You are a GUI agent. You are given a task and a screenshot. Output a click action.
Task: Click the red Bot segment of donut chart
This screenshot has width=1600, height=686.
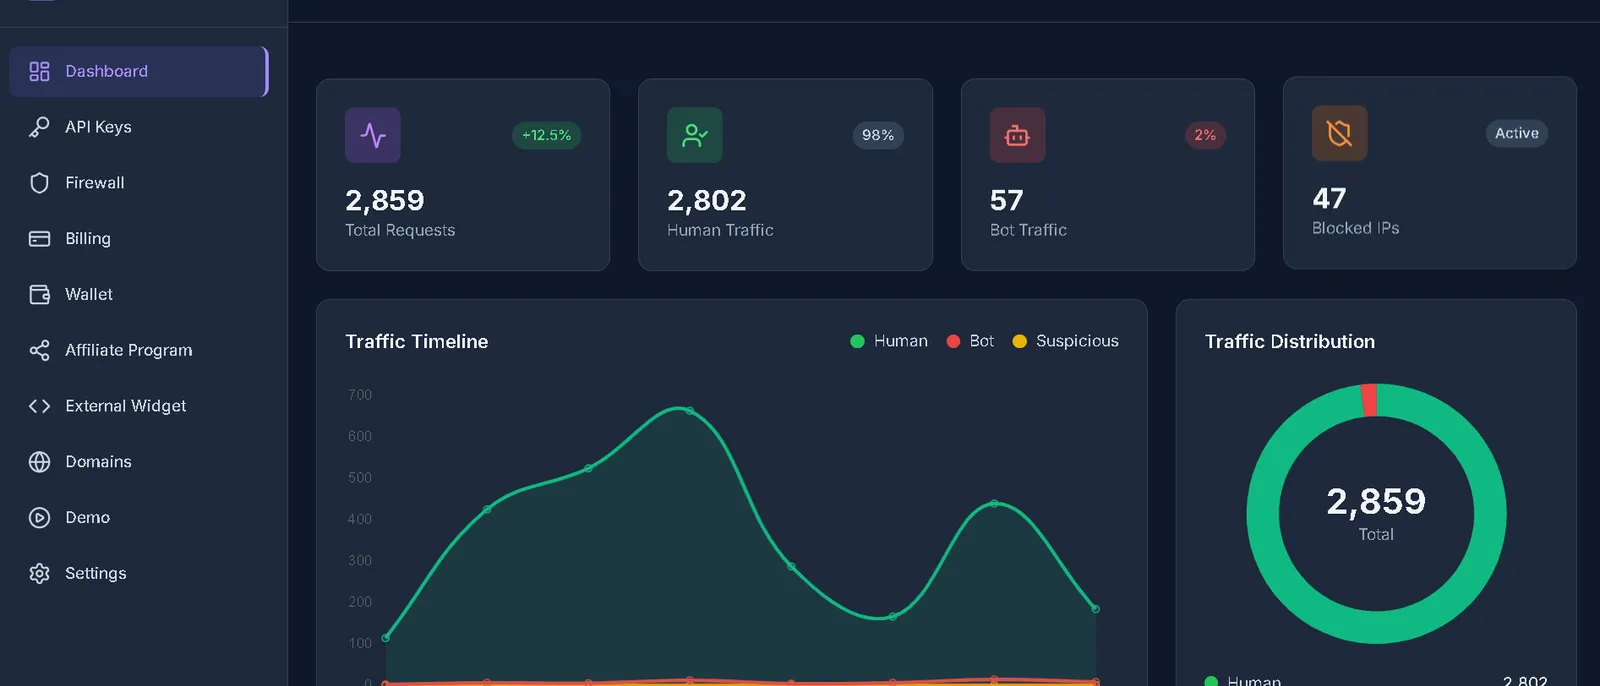click(x=1369, y=400)
